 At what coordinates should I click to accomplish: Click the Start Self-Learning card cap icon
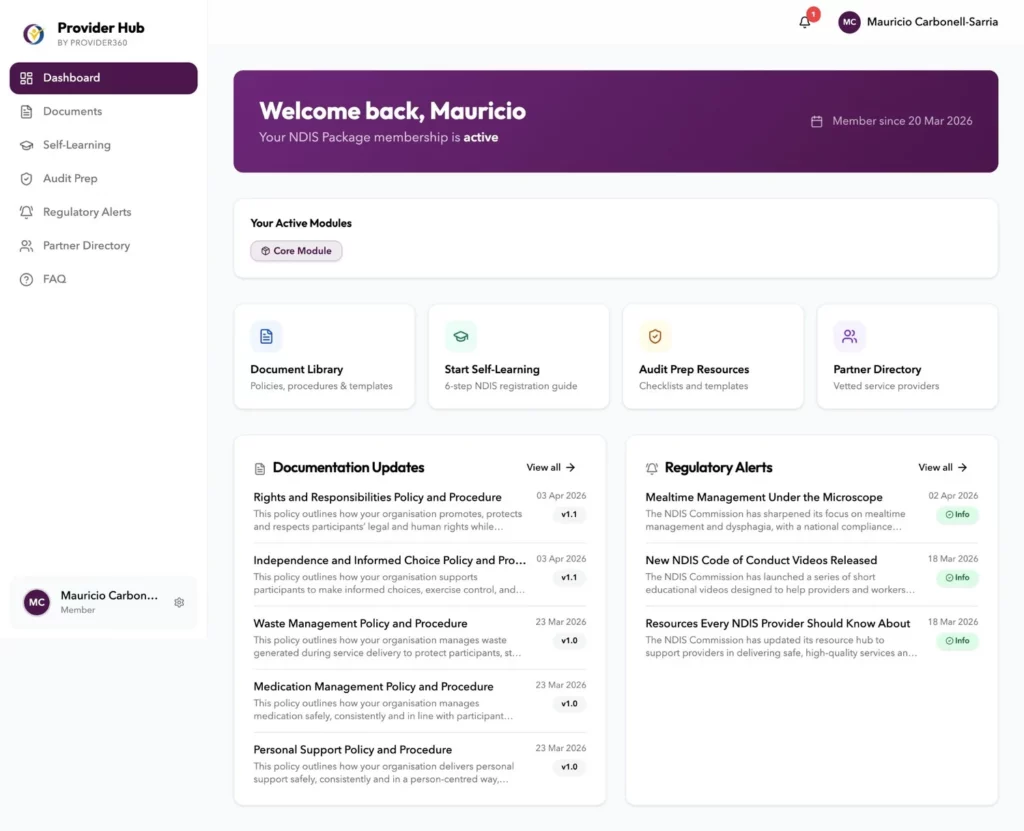[460, 336]
